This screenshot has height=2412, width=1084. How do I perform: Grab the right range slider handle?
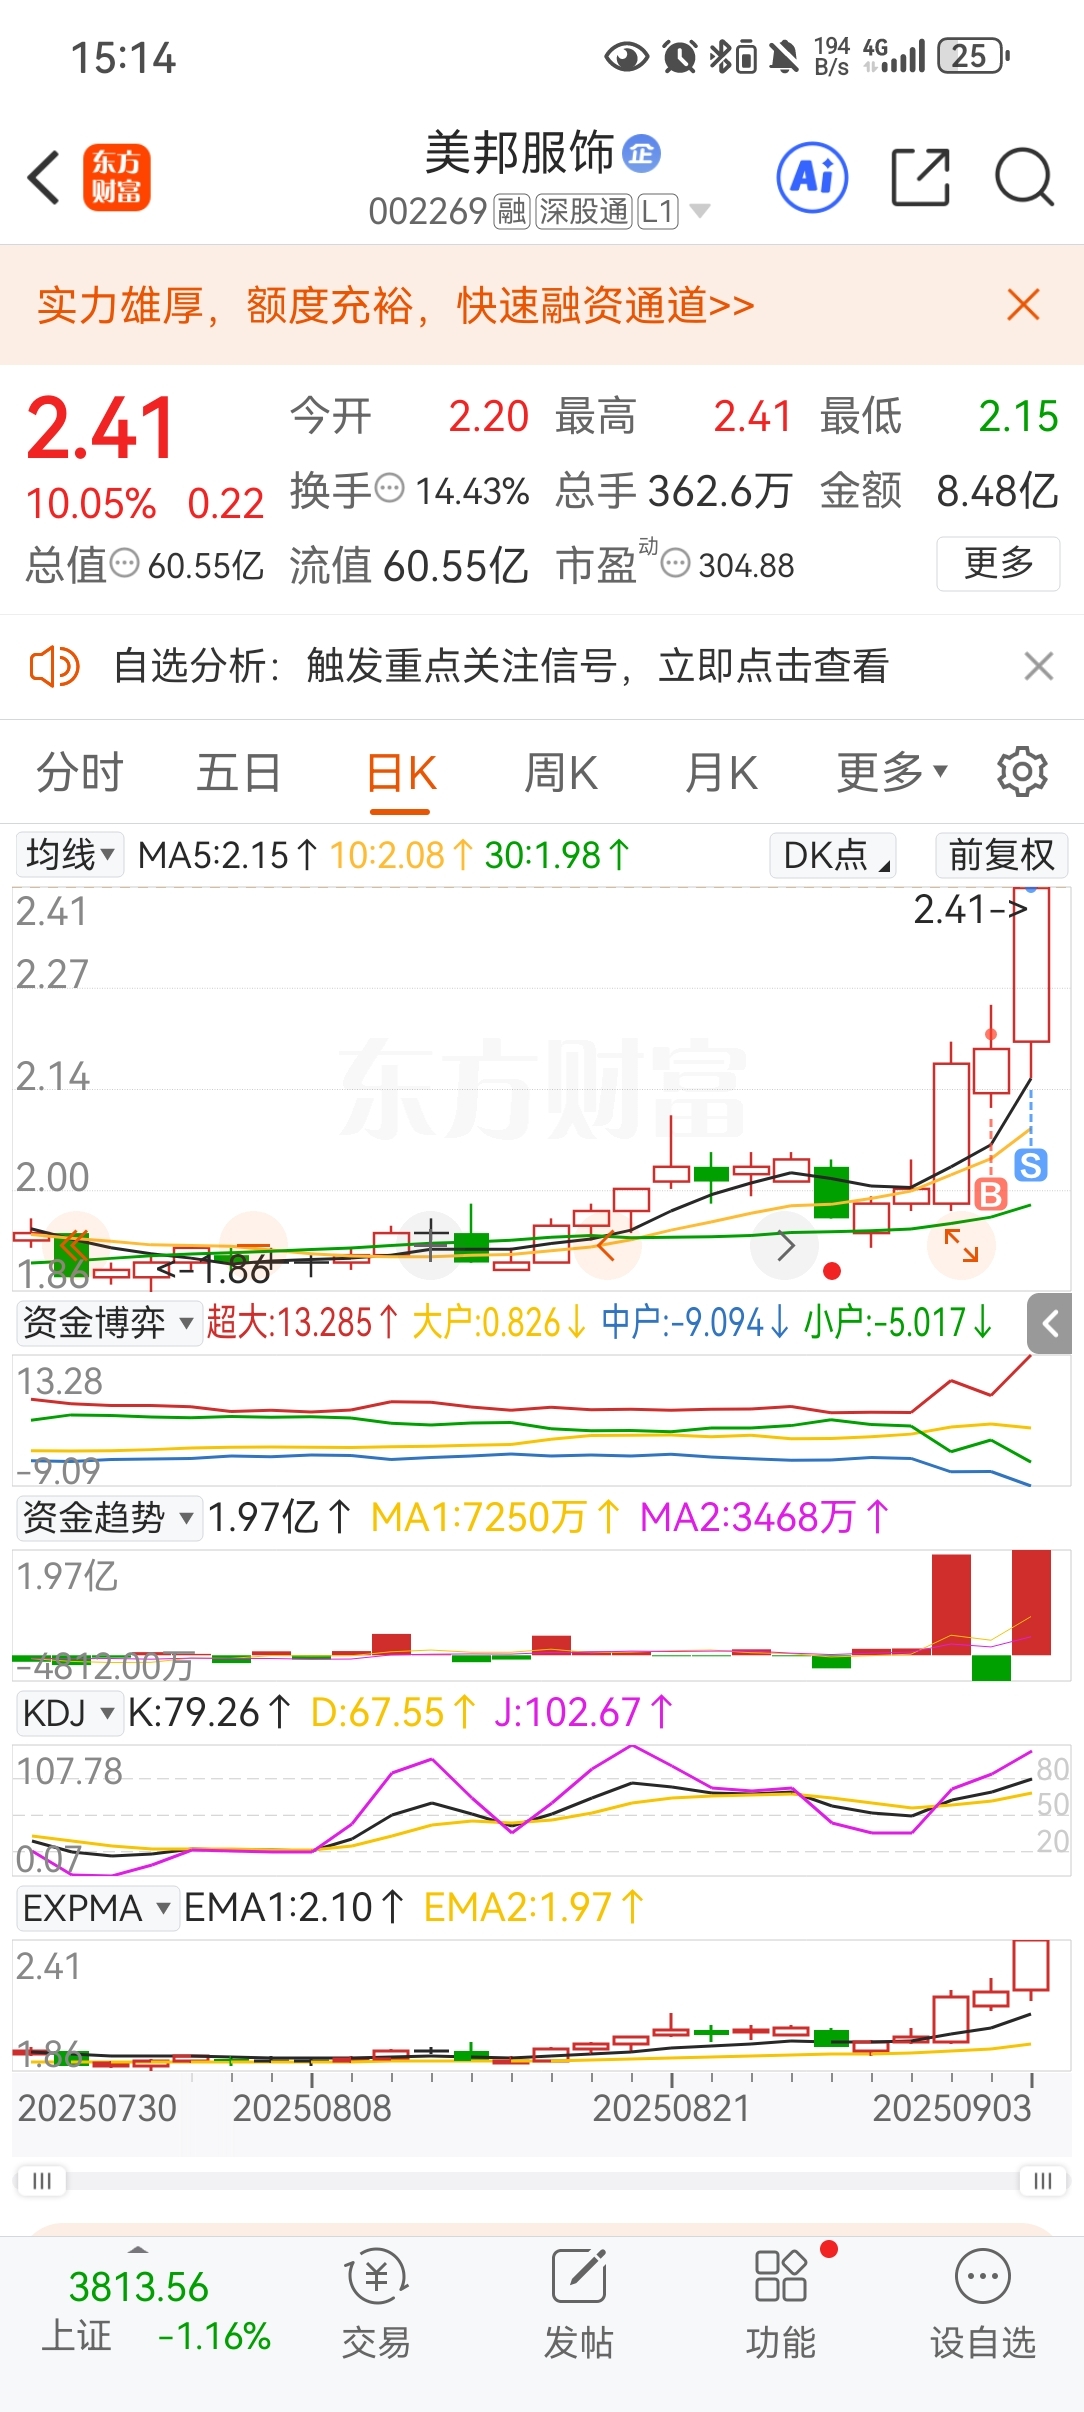point(1043,2181)
